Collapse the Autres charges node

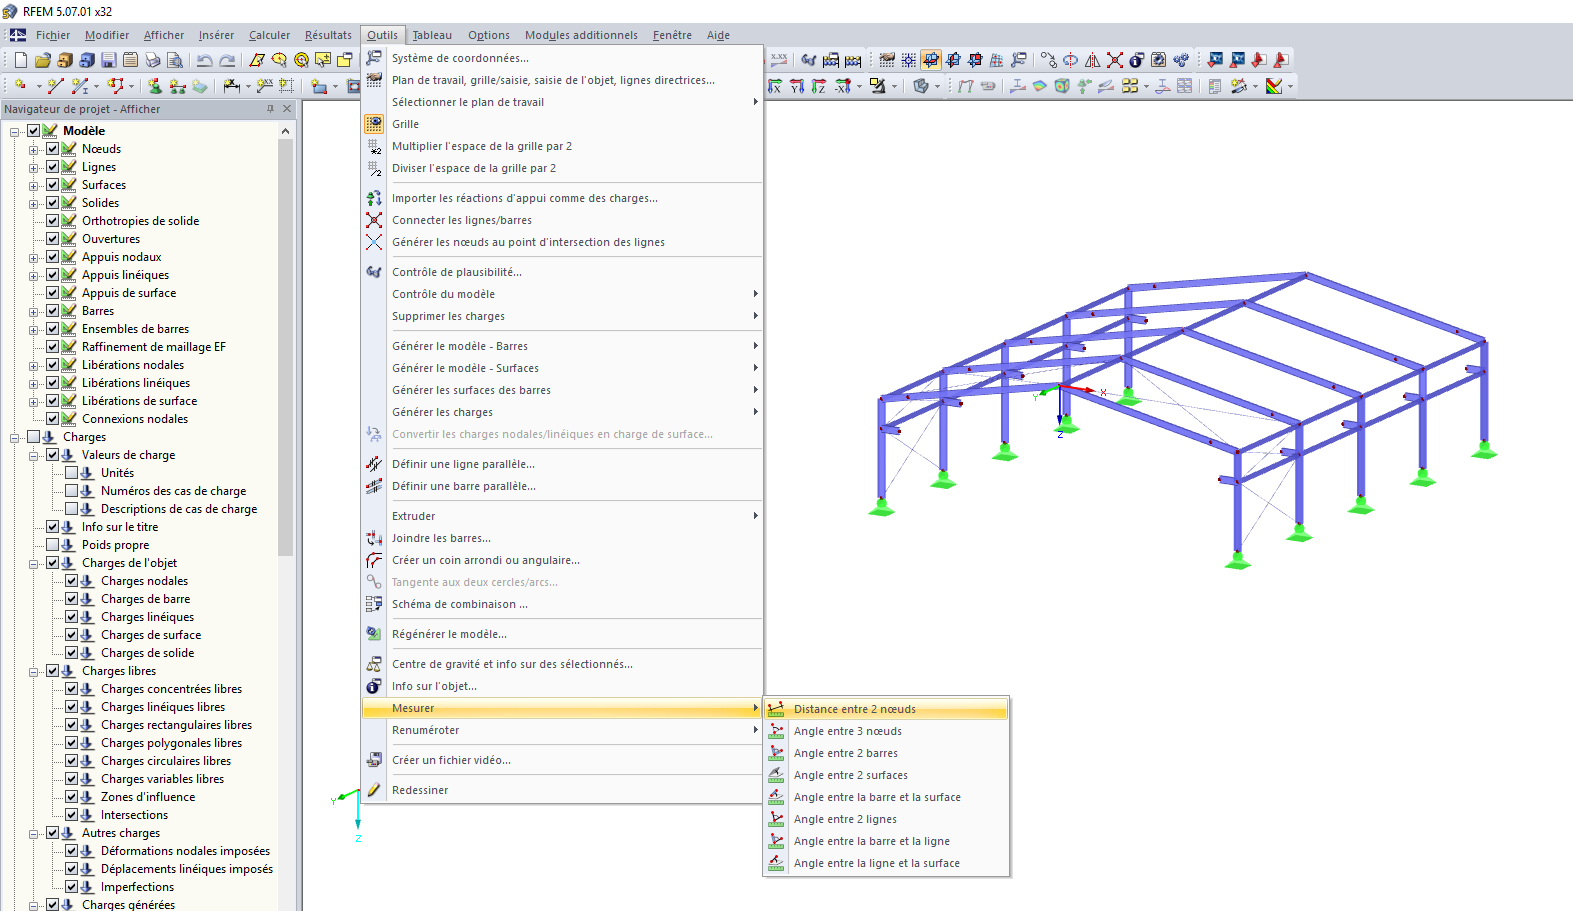click(33, 834)
